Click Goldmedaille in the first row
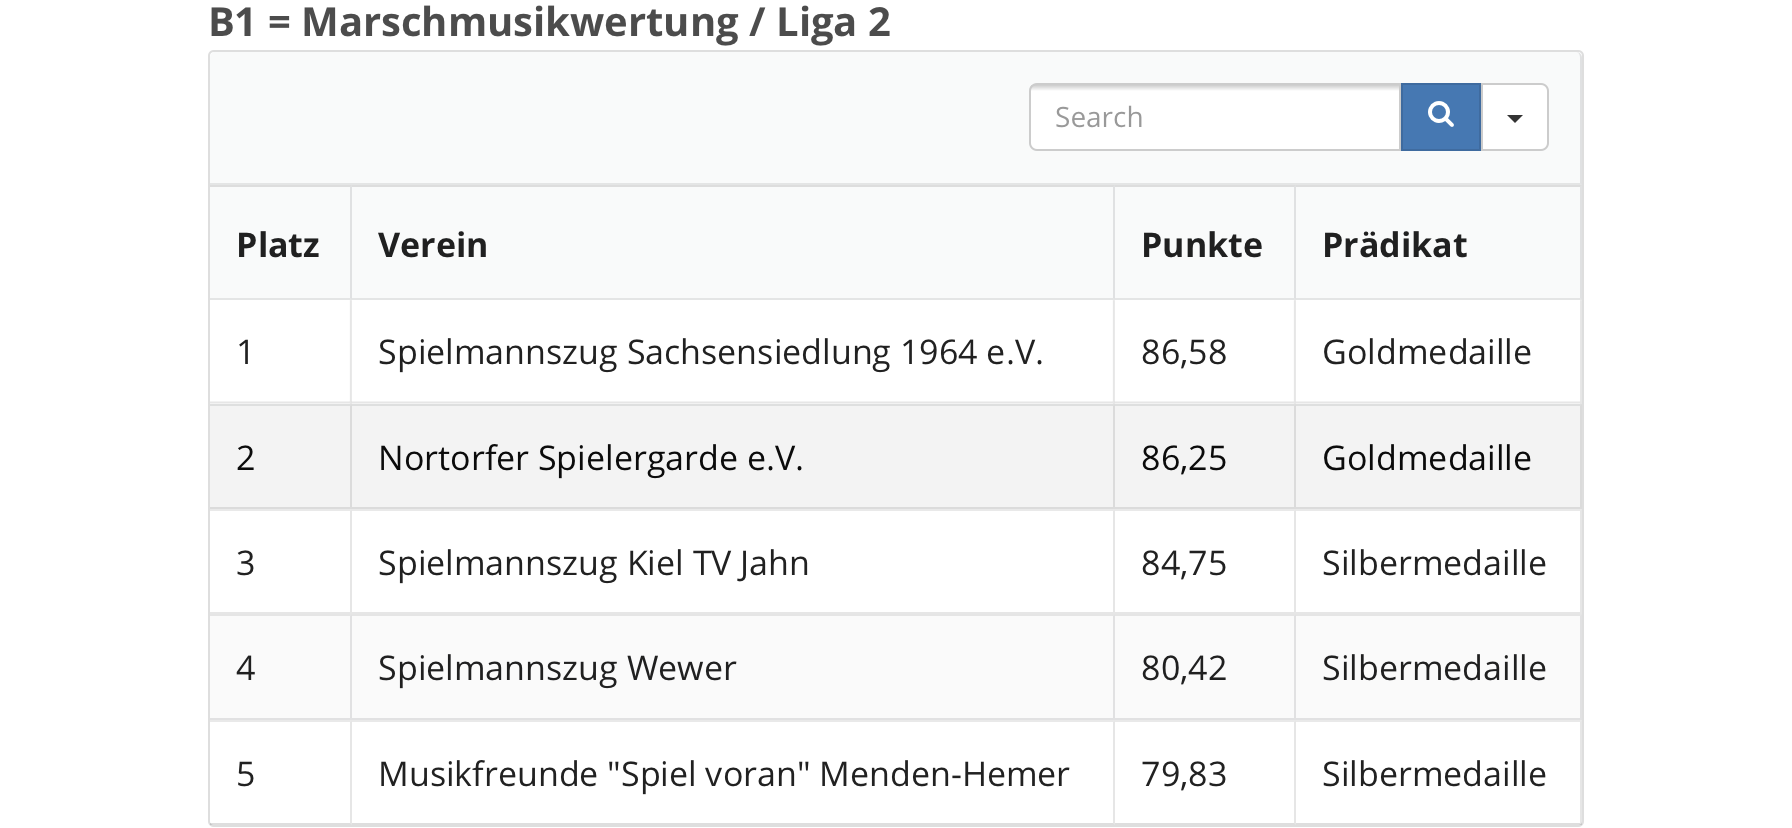The image size is (1792, 828). tap(1426, 352)
